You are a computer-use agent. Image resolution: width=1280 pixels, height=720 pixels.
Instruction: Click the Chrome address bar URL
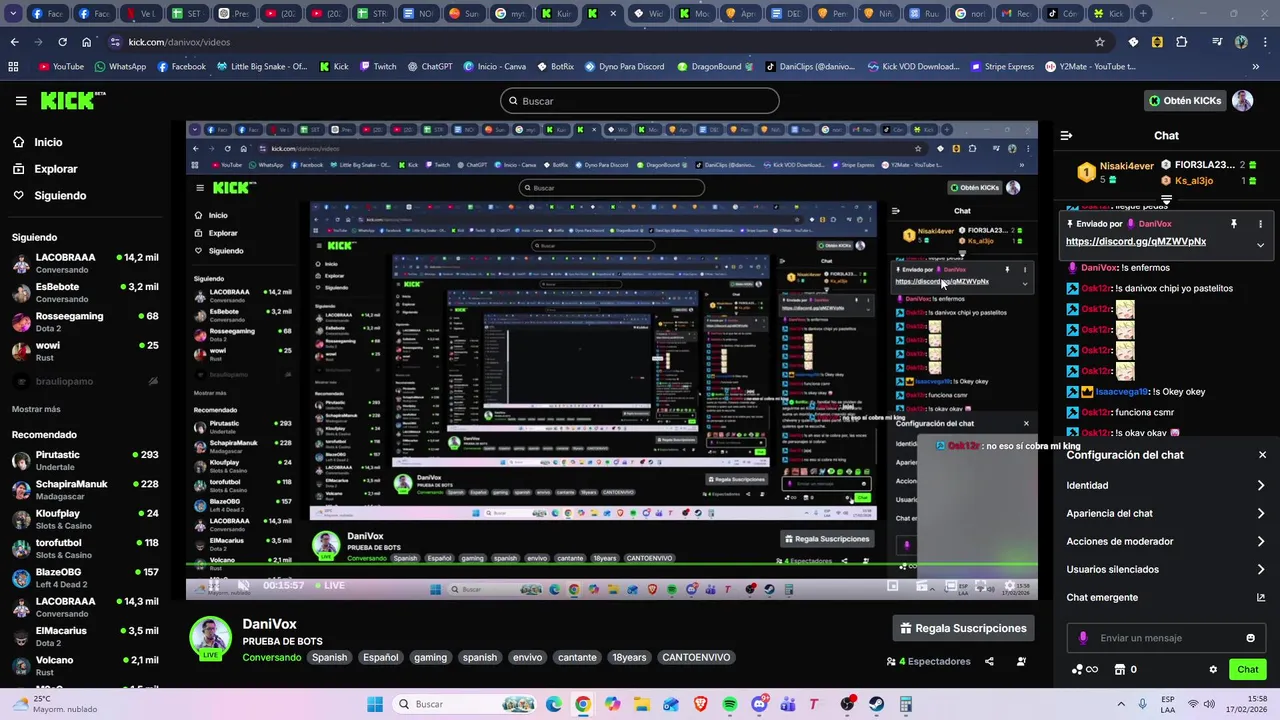pos(179,42)
